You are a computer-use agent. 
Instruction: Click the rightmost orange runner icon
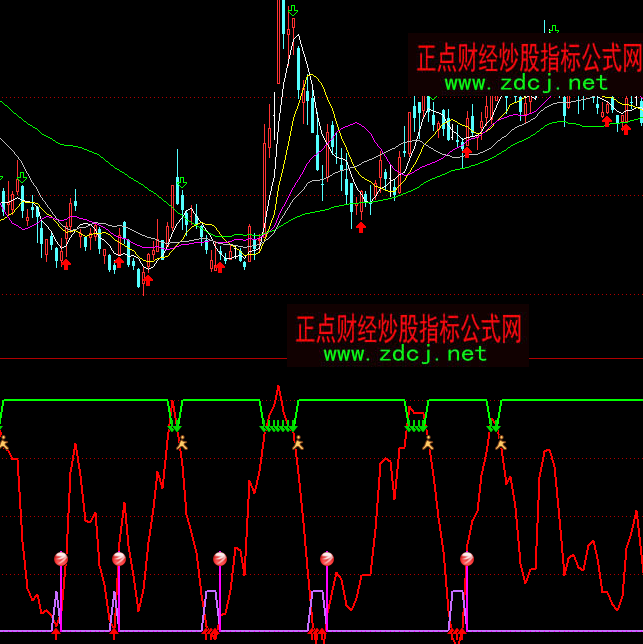501,442
